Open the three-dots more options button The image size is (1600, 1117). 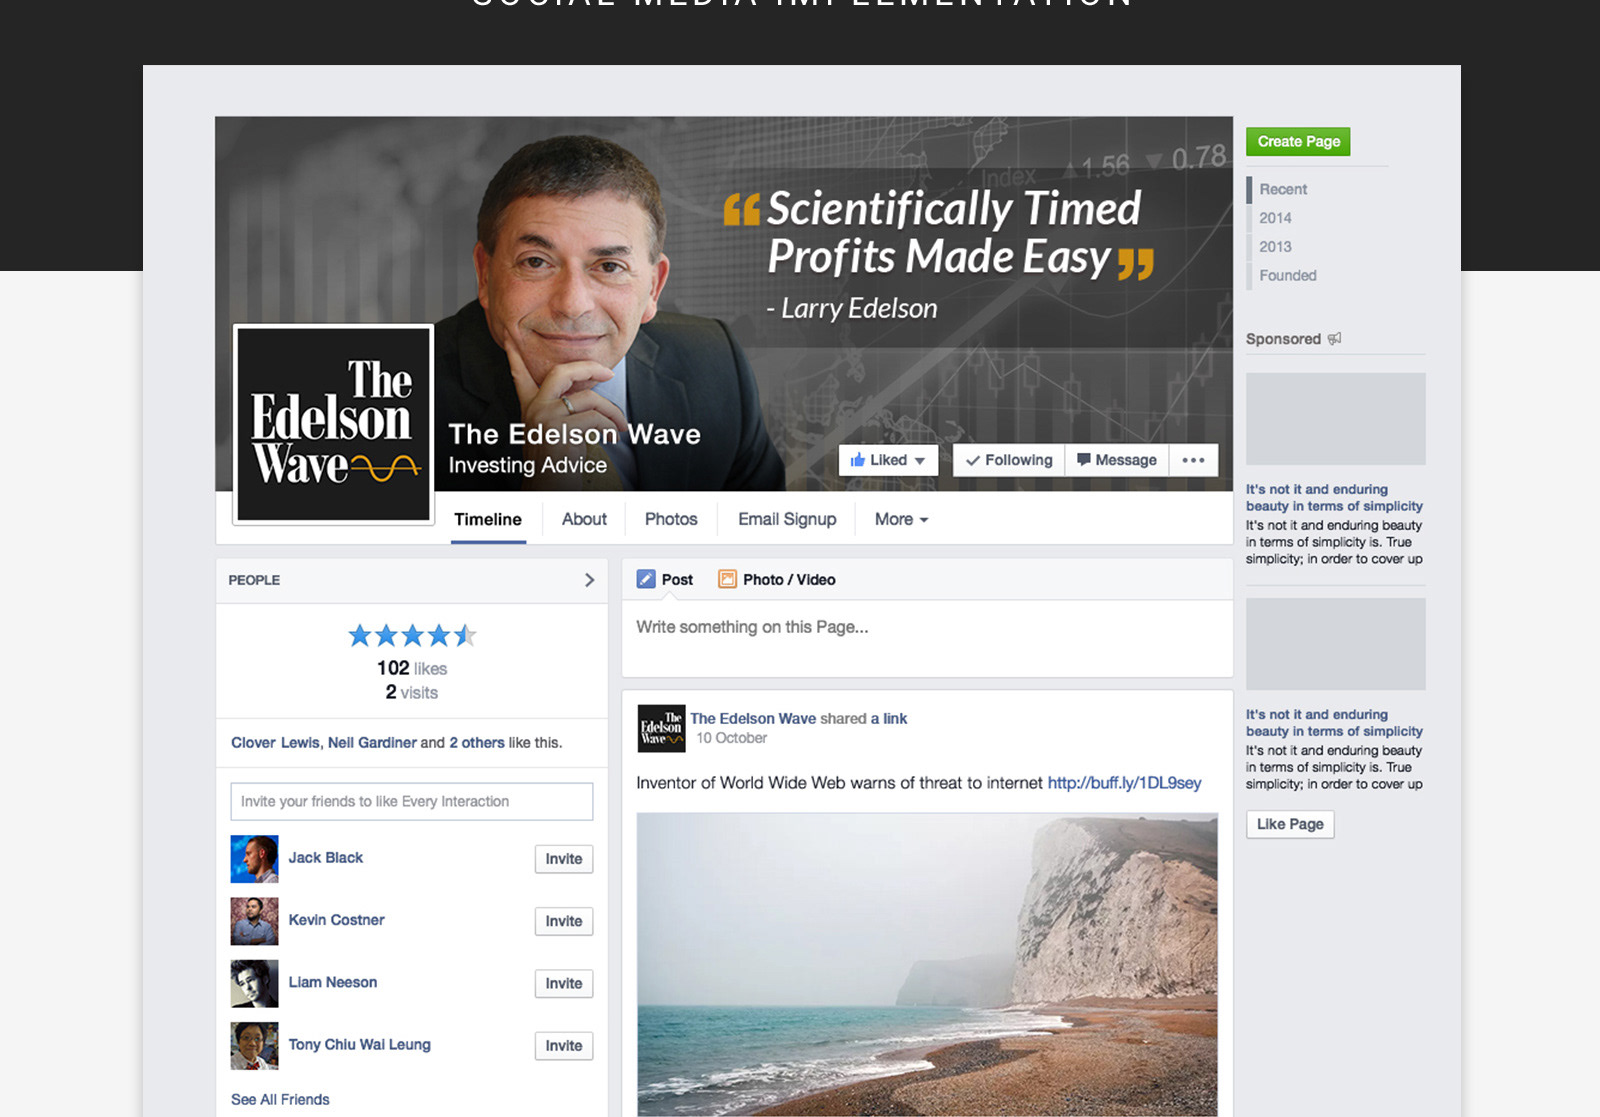coord(1193,460)
